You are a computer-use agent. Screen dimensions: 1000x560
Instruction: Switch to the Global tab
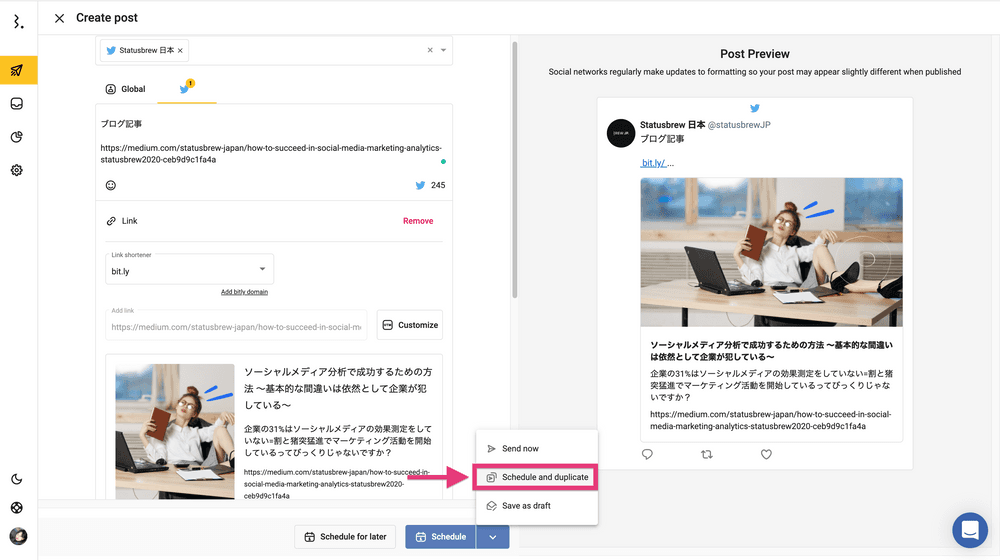pos(125,89)
